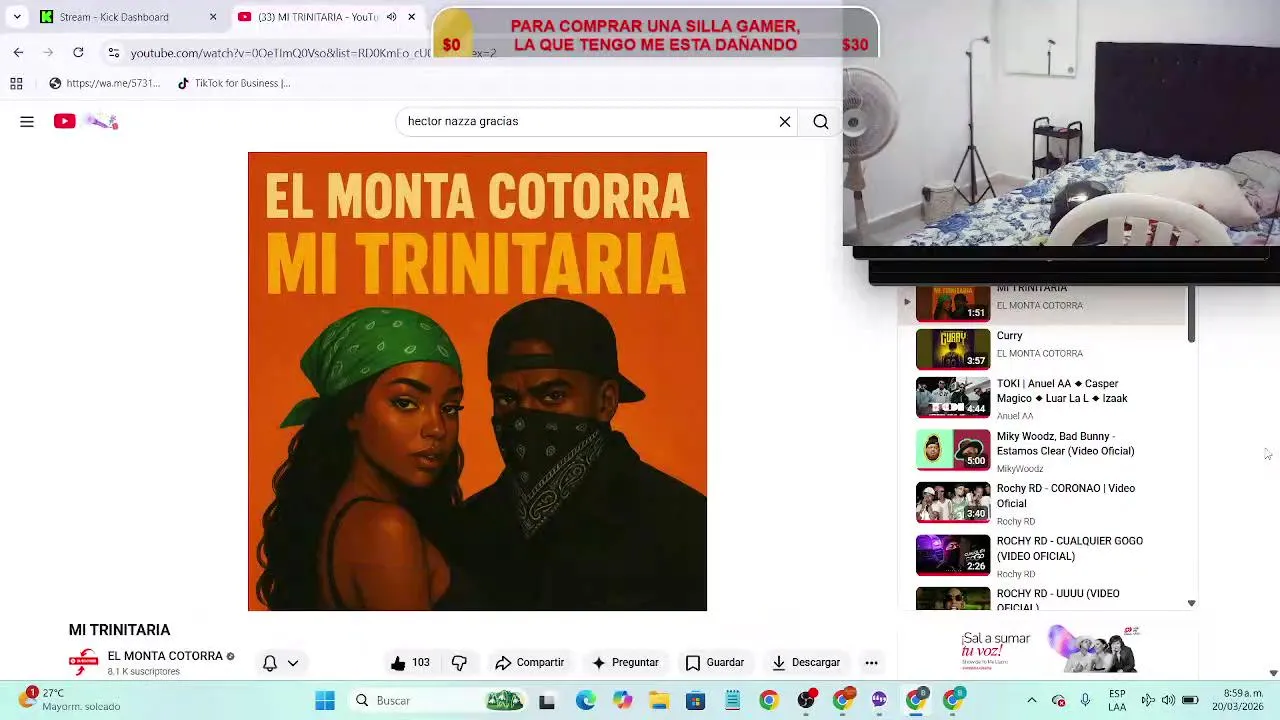The height and width of the screenshot is (720, 1280).
Task: Open volume control in system tray
Action: coord(1168,700)
